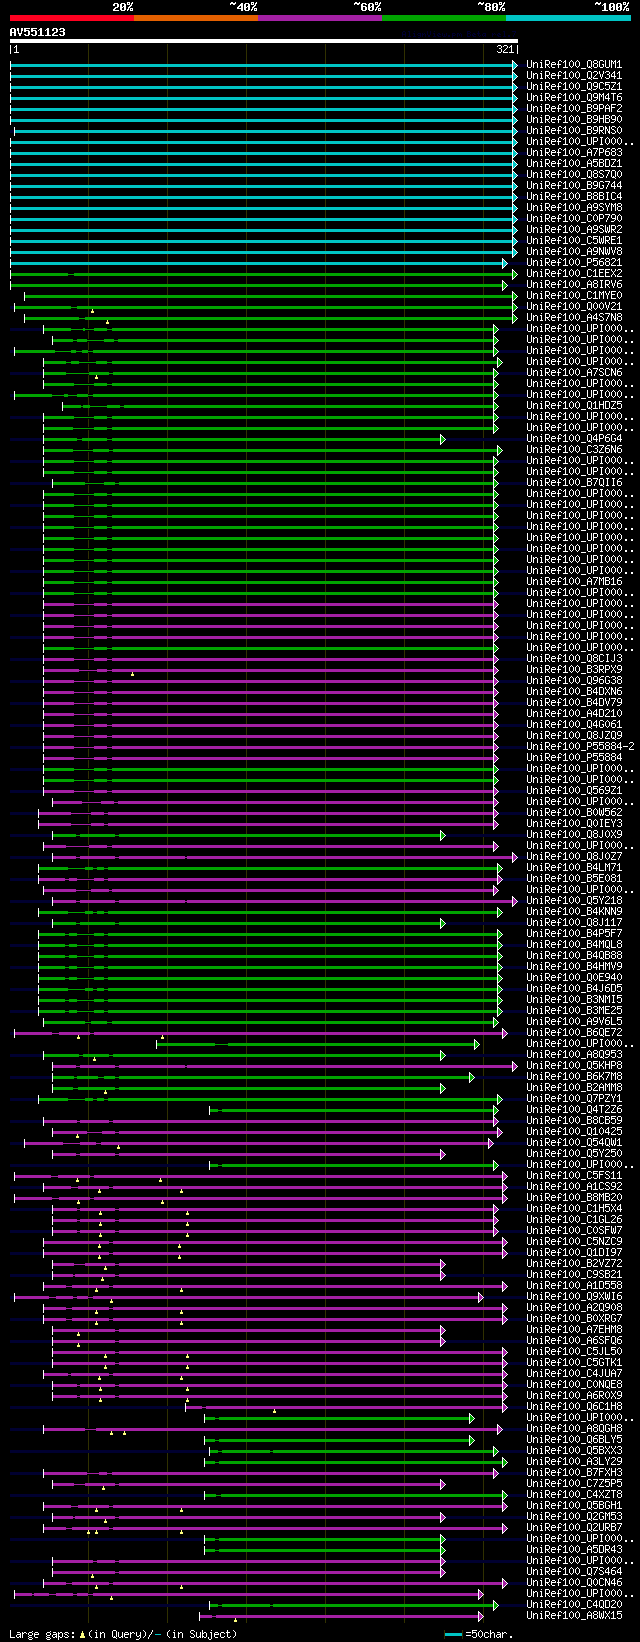Click hit label UniRef100_A4S7N8
Viewport: 640px width, 1642px height.
pos(574,318)
